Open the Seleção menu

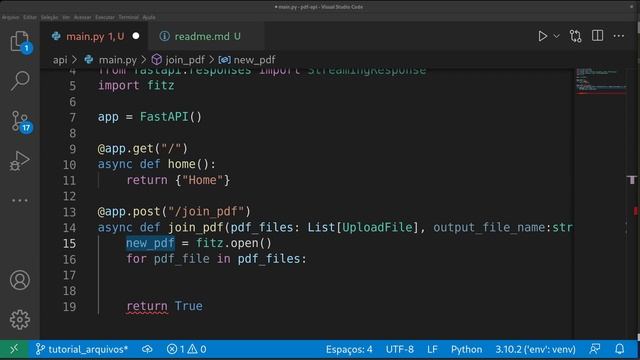click(x=49, y=17)
